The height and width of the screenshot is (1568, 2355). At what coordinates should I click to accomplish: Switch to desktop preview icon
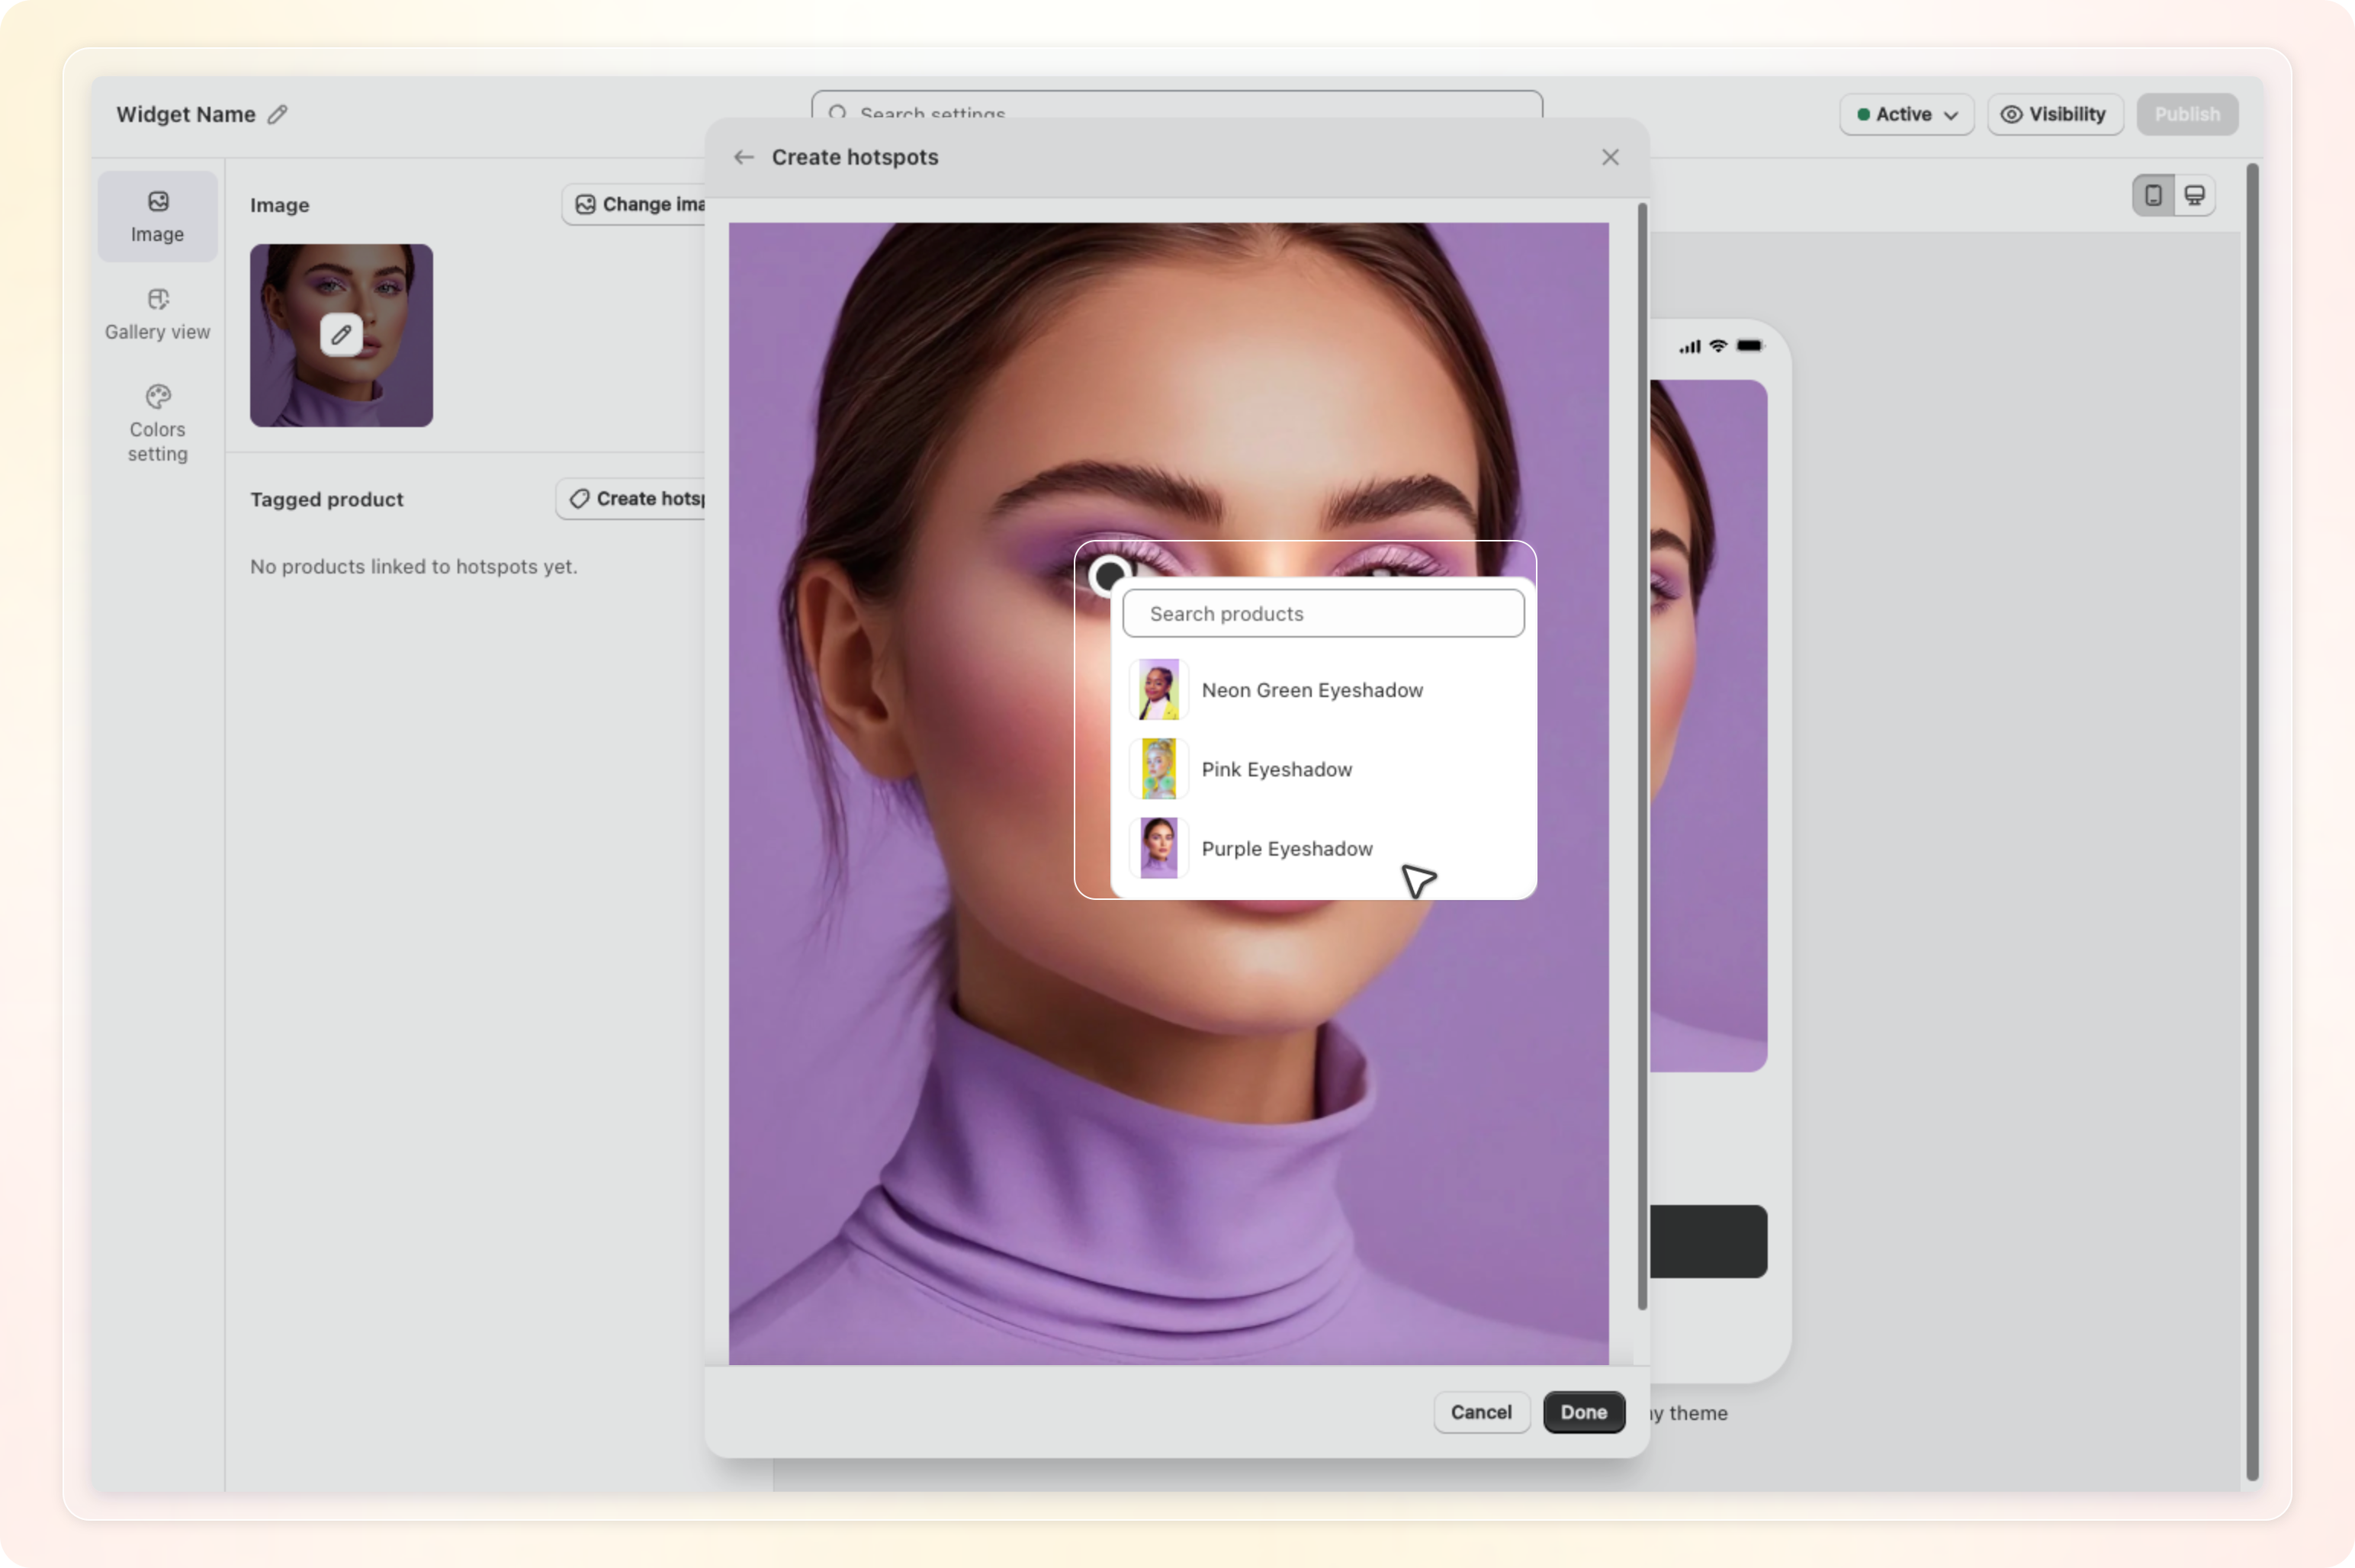[x=2194, y=195]
